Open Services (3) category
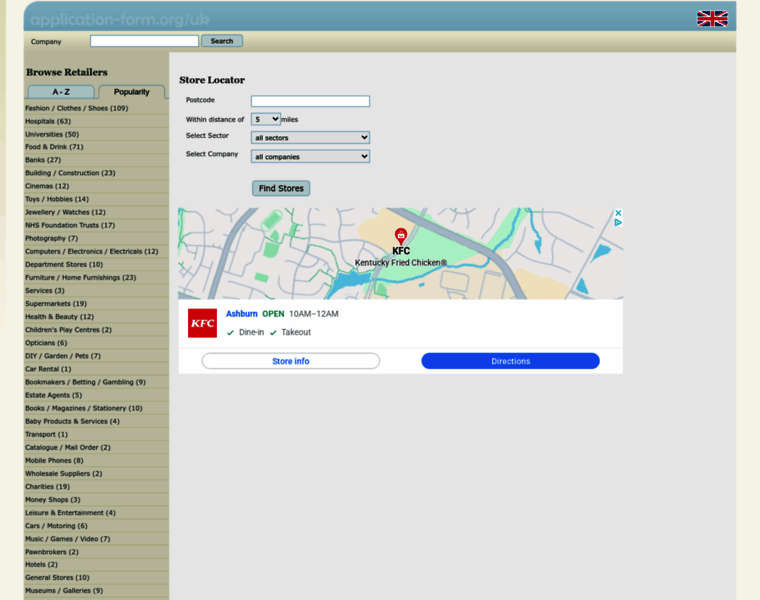The height and width of the screenshot is (600, 760). click(x=45, y=291)
